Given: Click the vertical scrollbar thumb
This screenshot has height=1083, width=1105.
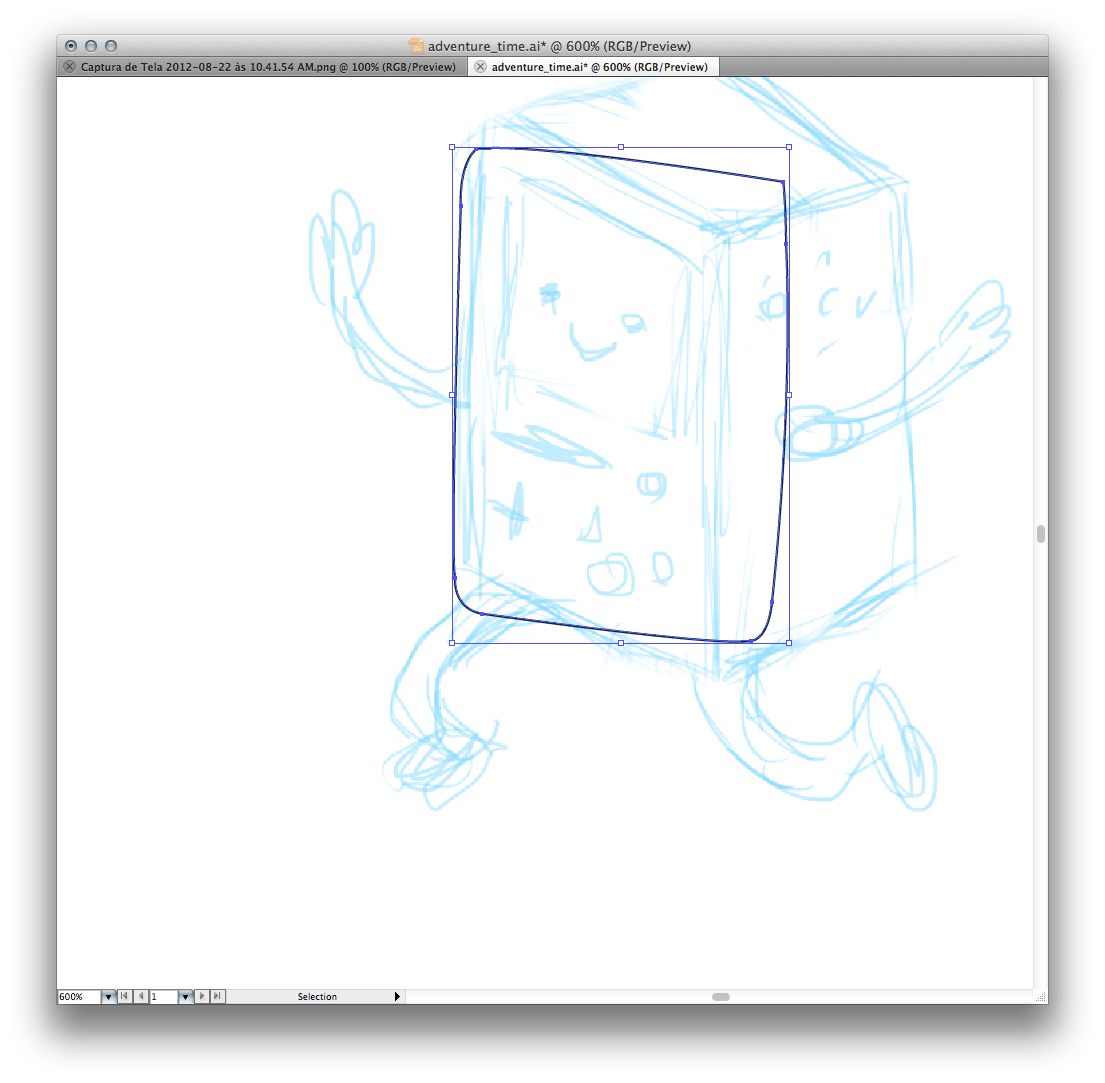Looking at the screenshot, I should 1040,533.
